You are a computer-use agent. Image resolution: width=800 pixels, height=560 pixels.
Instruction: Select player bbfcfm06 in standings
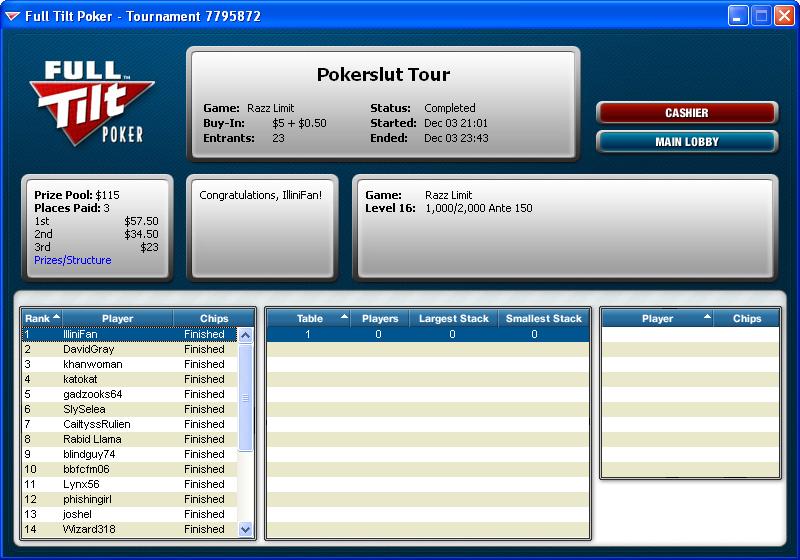point(130,469)
